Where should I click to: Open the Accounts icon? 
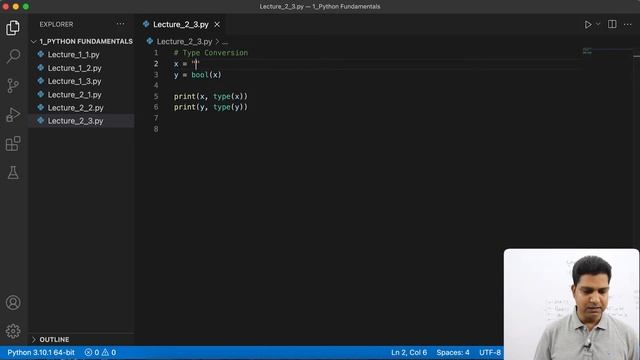(13, 302)
